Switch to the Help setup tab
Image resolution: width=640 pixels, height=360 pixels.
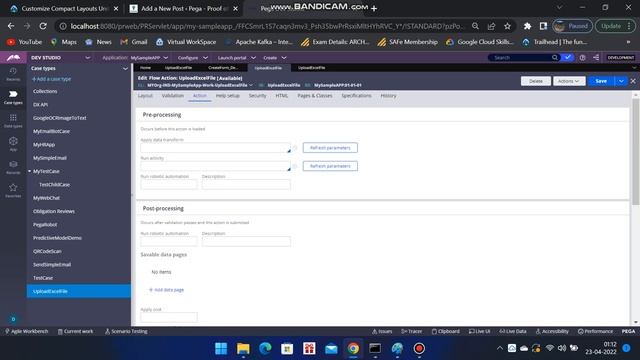[228, 96]
